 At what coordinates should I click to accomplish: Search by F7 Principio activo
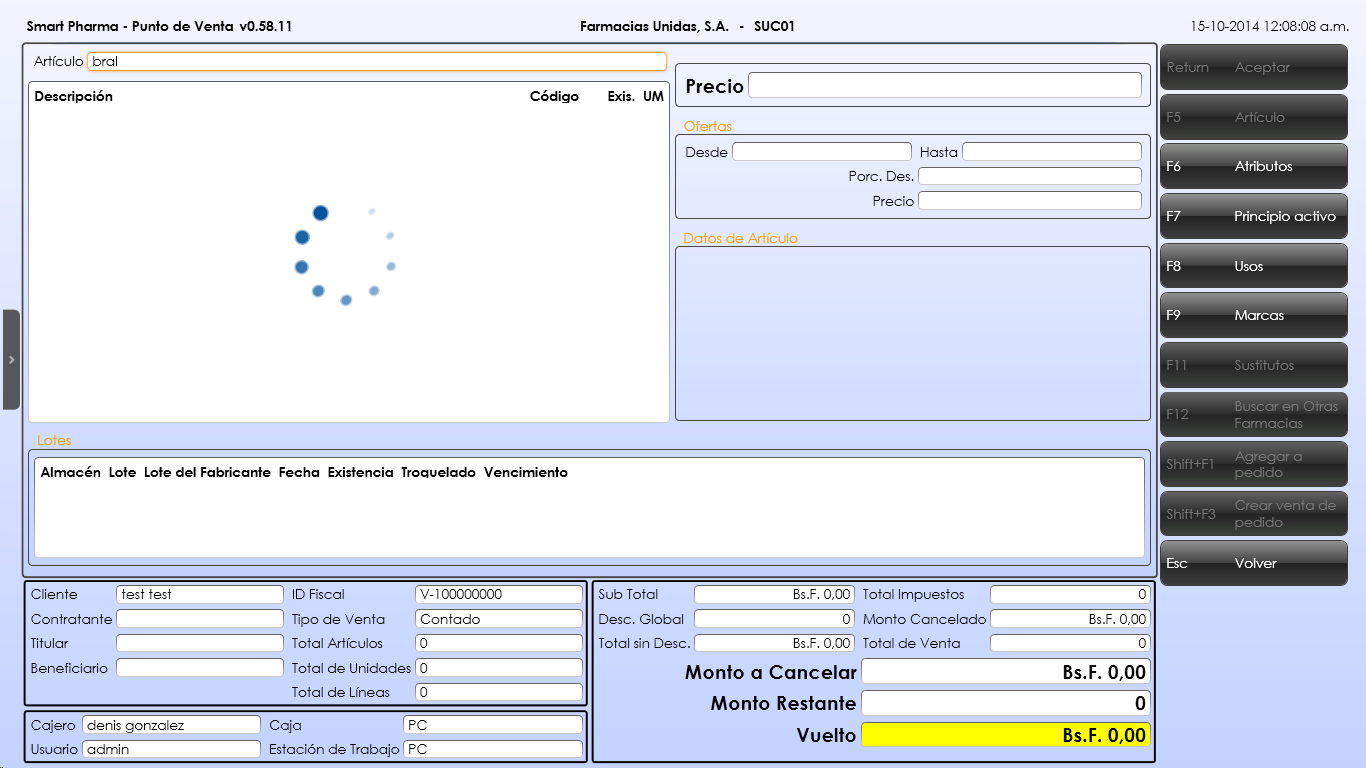point(1254,216)
